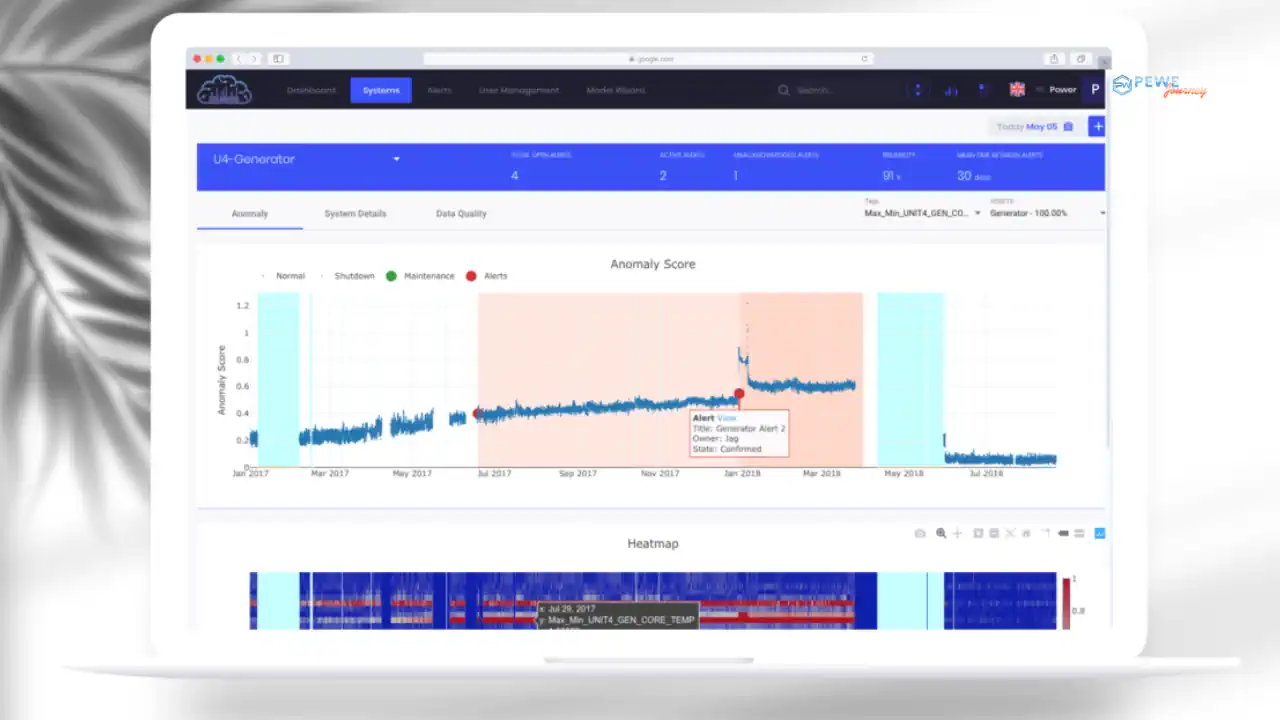Image resolution: width=1280 pixels, height=720 pixels.
Task: Click the search magnifier in the navigation bar
Action: click(783, 90)
